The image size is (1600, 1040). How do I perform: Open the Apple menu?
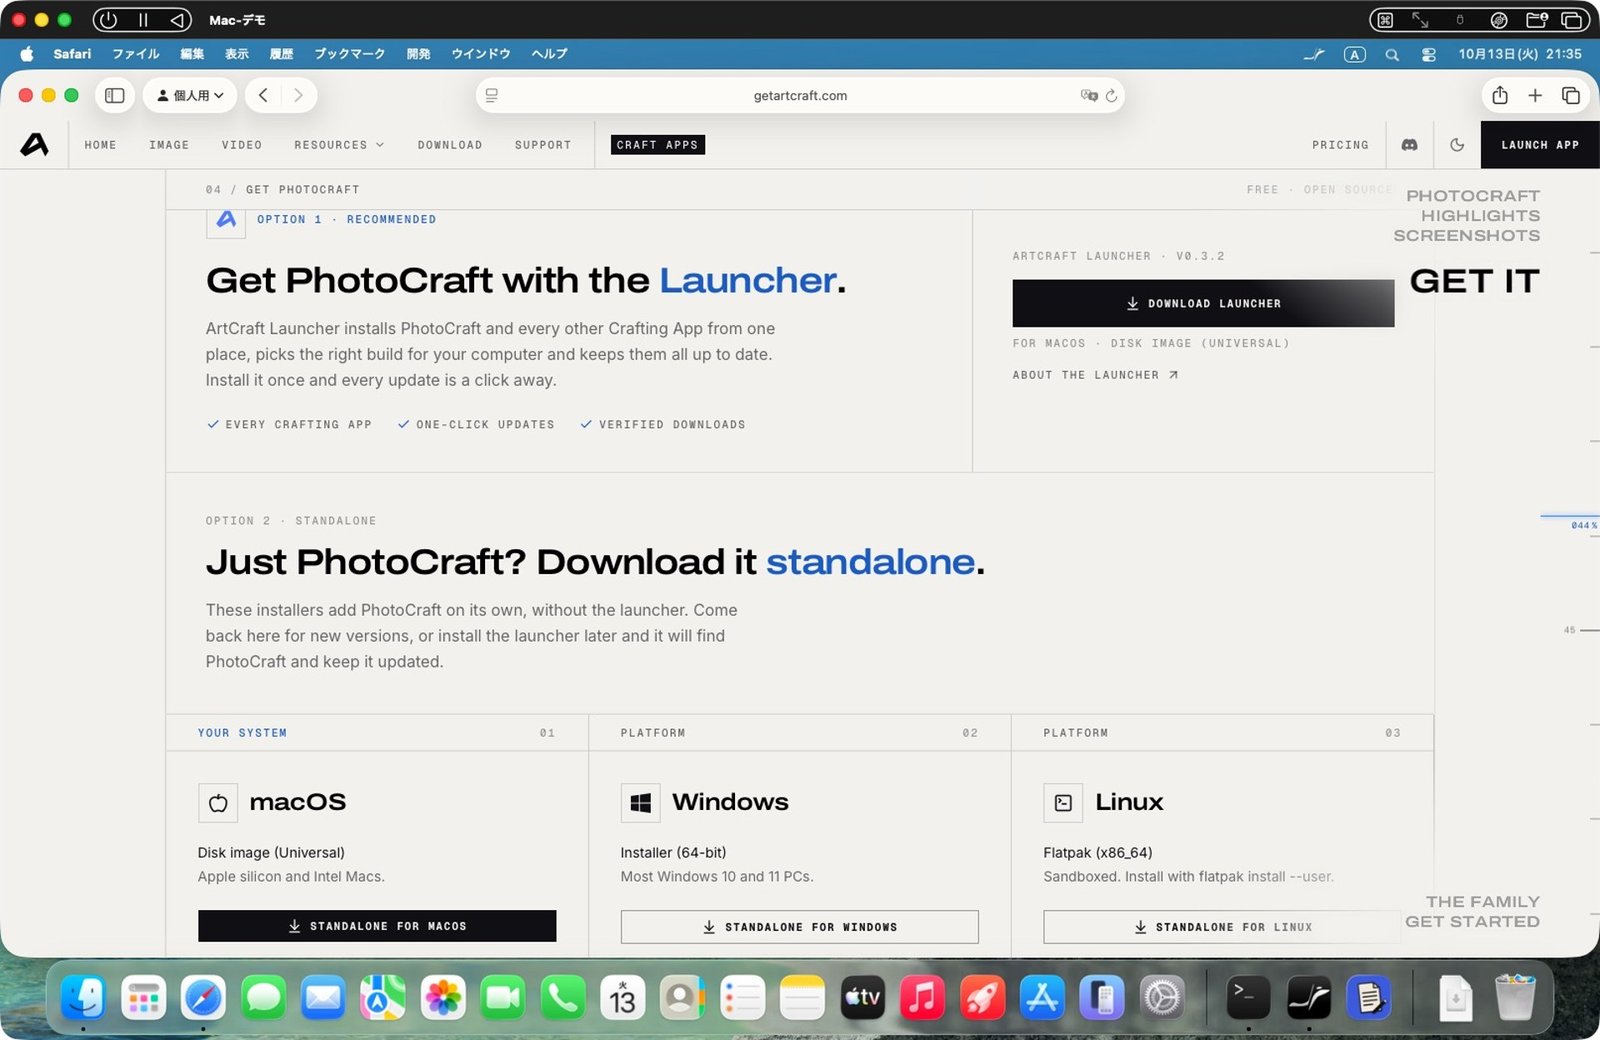click(27, 54)
